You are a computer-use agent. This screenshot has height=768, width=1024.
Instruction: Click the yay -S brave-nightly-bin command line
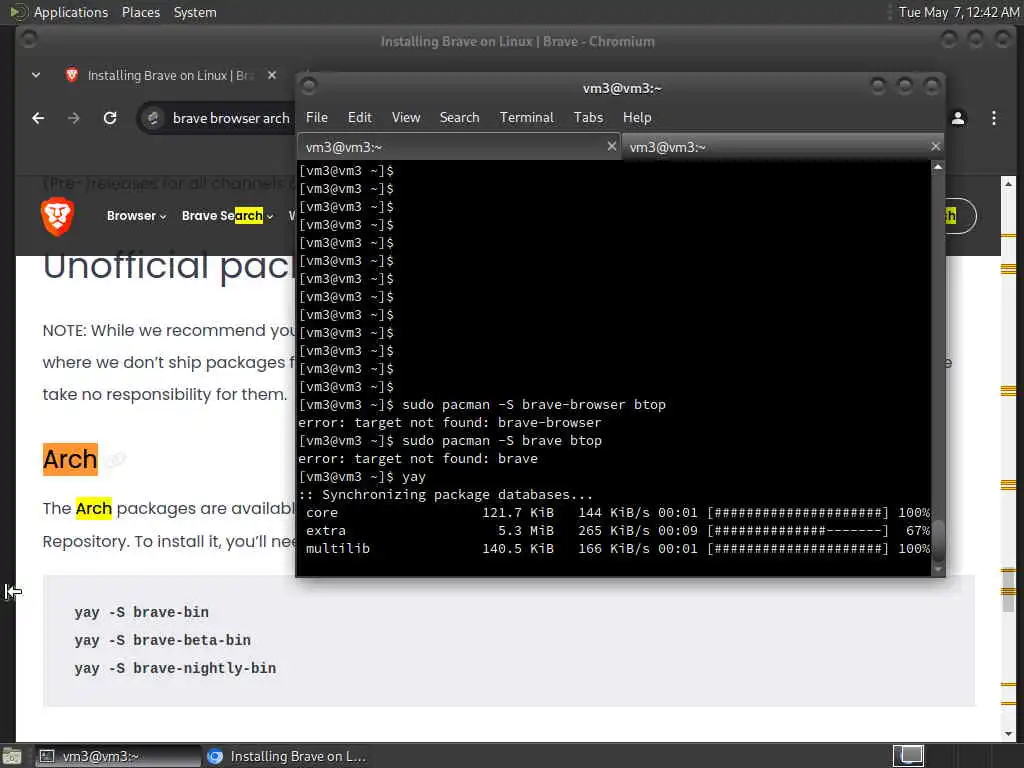click(175, 669)
